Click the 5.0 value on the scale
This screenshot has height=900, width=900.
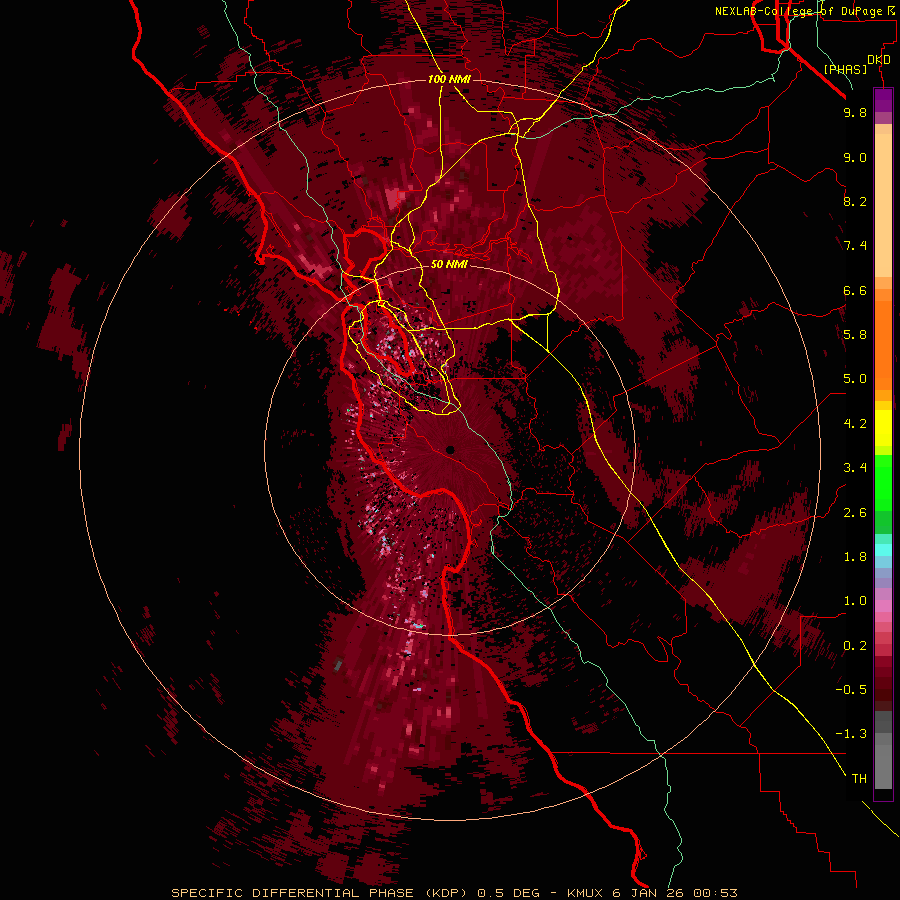click(855, 379)
